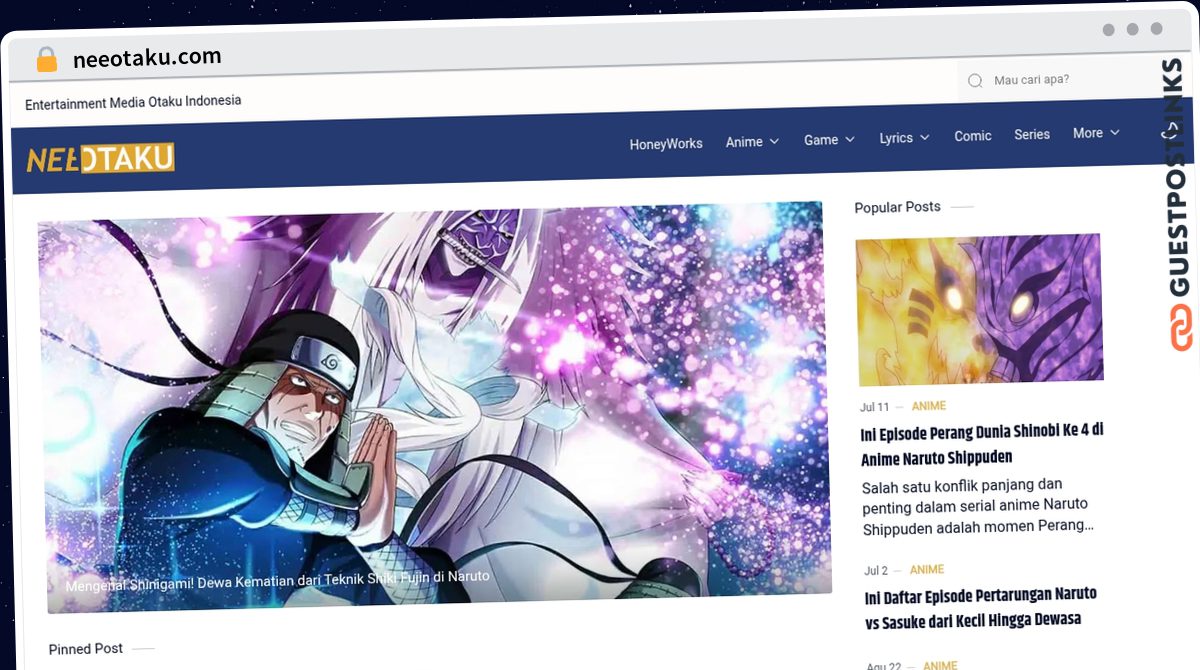Select the neeotaku.com address text

tap(147, 58)
